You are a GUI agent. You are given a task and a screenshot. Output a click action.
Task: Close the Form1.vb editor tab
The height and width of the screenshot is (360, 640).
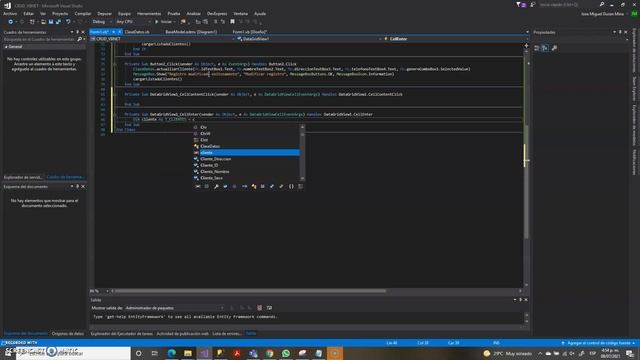(x=120, y=32)
